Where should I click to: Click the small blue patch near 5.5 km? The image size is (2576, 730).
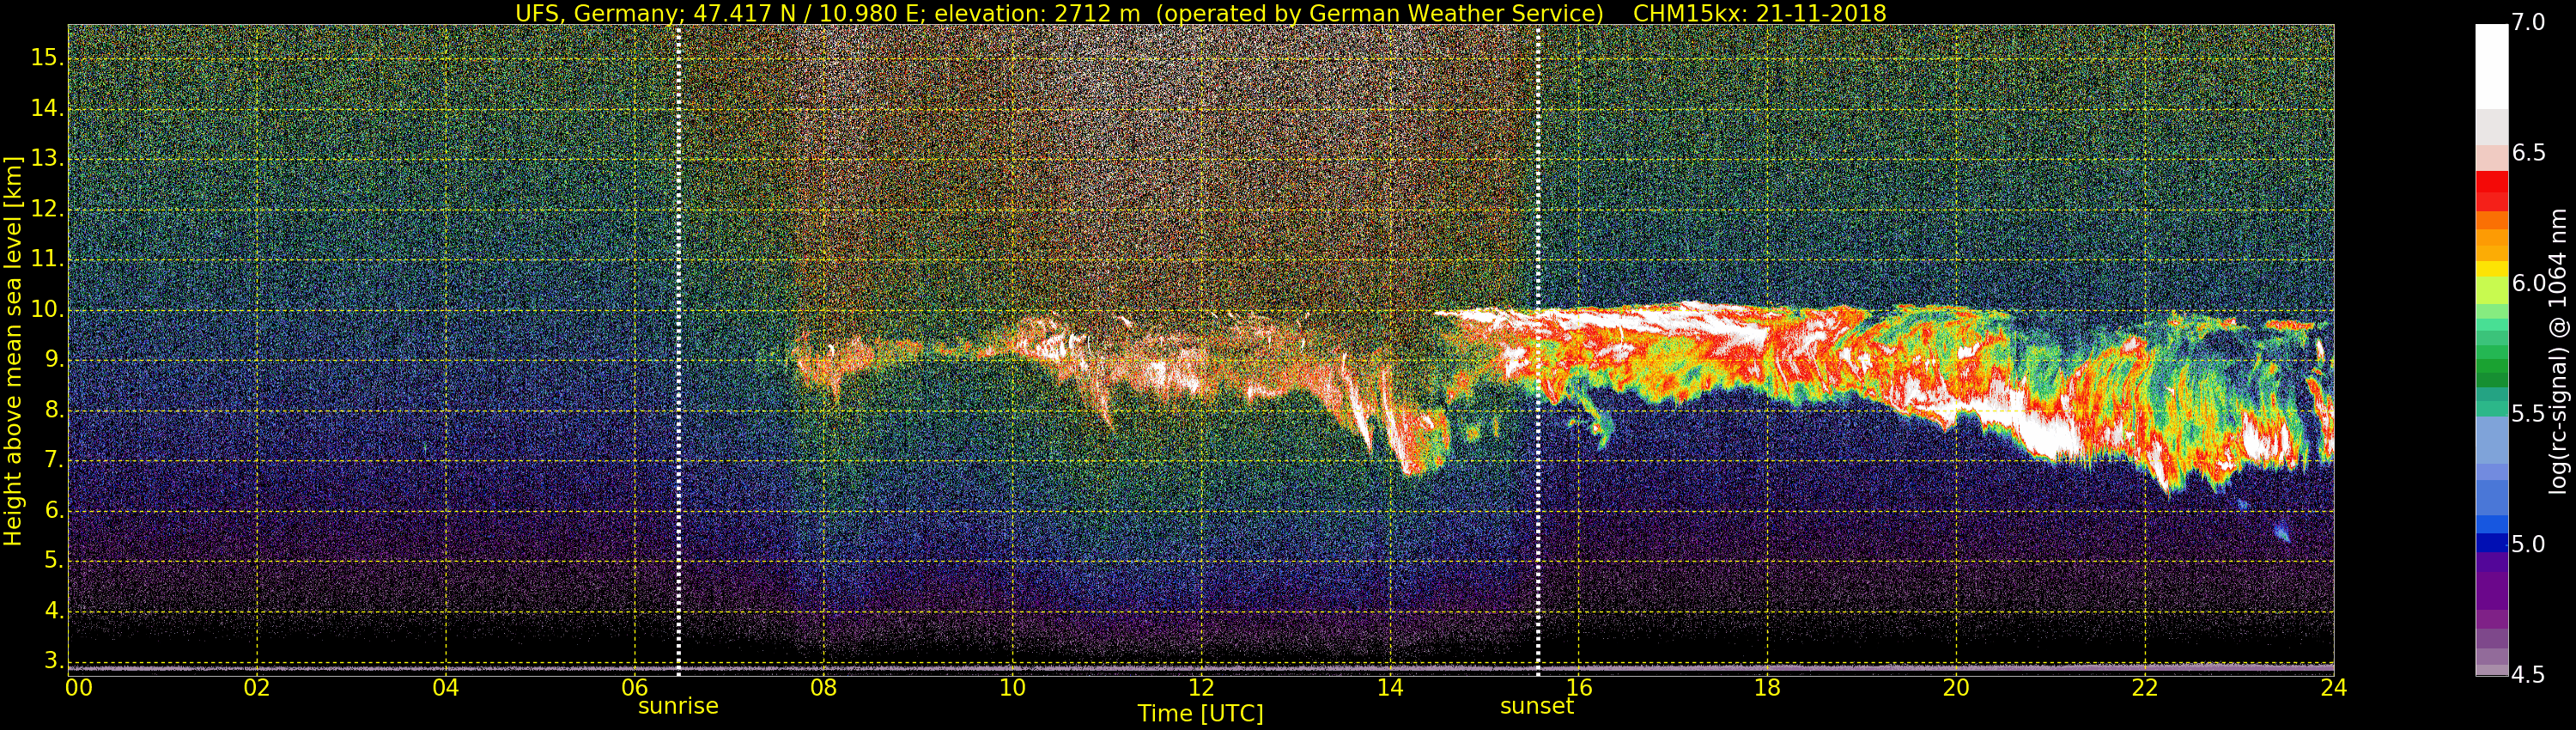tap(2282, 532)
